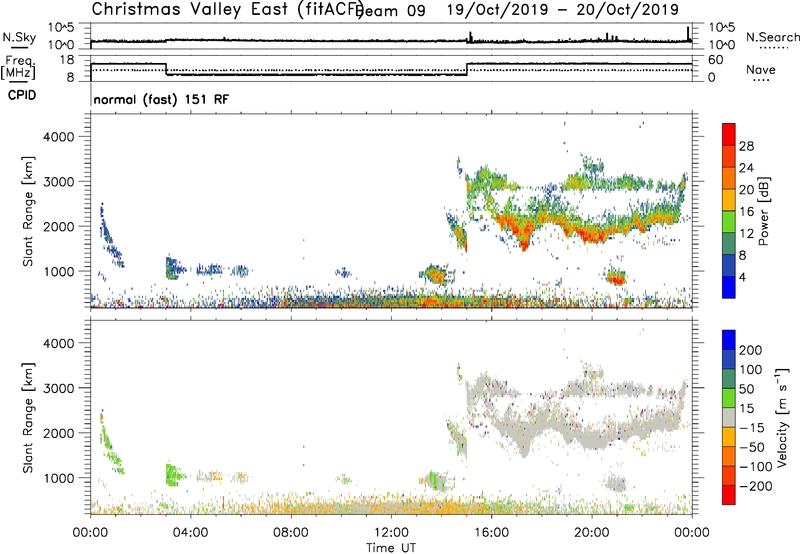The height and width of the screenshot is (554, 800).
Task: Click the "Power [dB]" colorbar title
Action: 763,211
